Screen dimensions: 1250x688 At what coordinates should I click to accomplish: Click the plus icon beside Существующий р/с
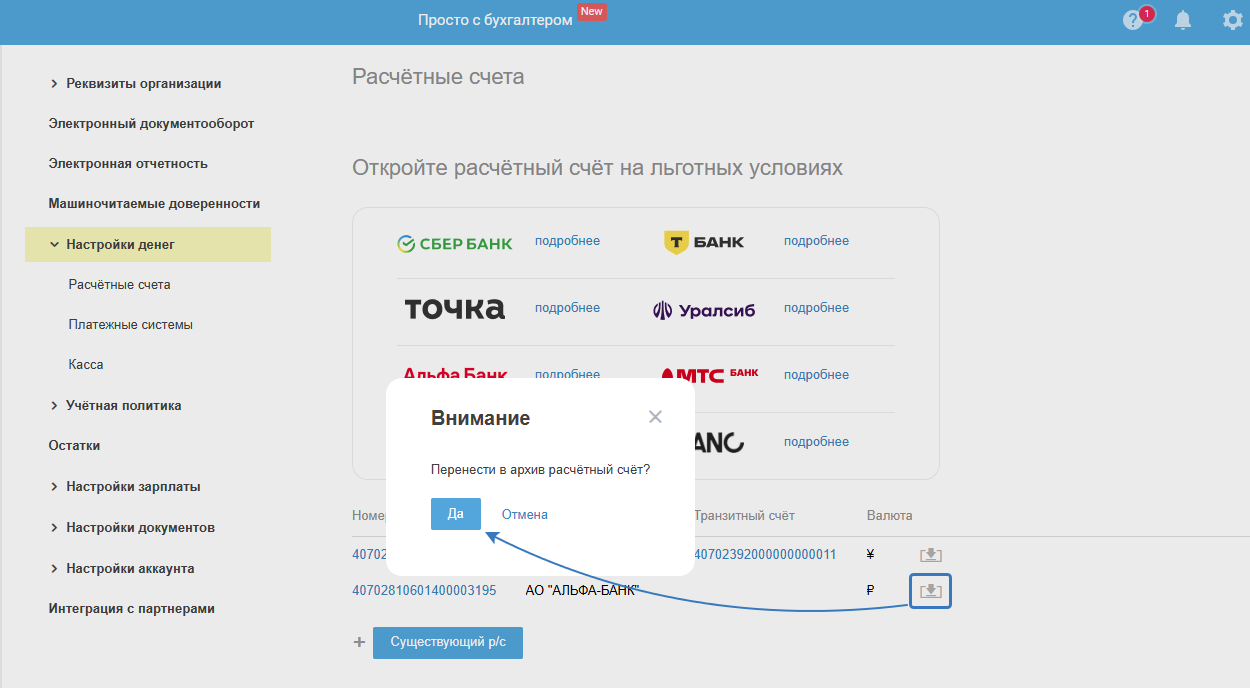tap(360, 642)
